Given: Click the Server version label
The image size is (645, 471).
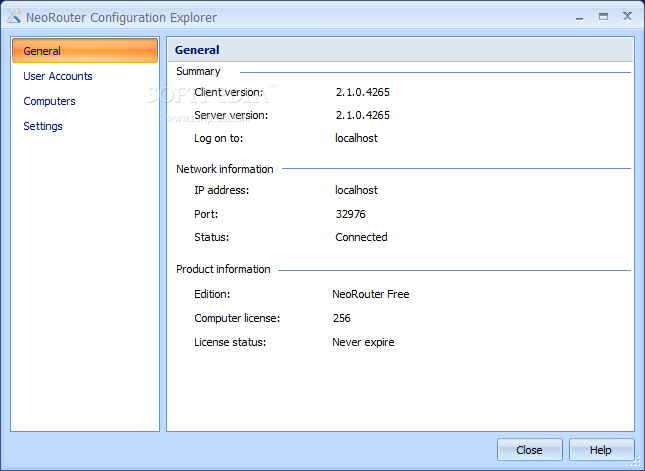Looking at the screenshot, I should pyautogui.click(x=231, y=115).
